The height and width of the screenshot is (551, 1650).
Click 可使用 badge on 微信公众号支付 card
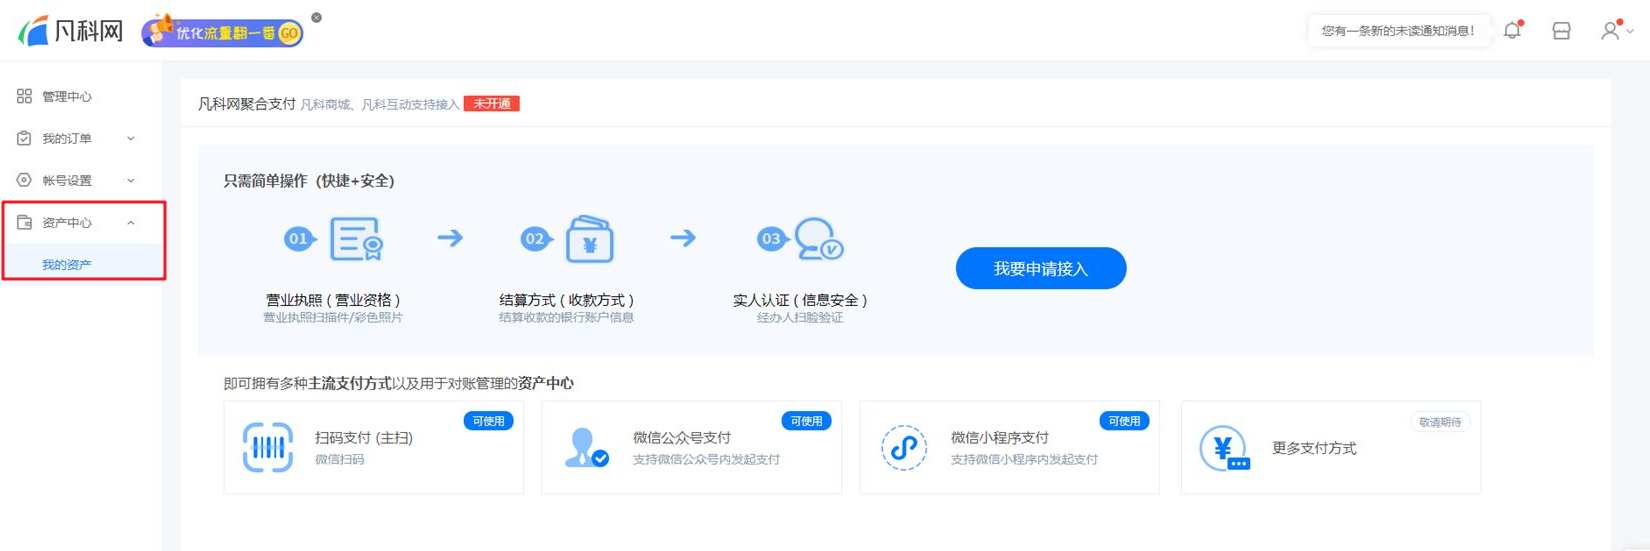806,421
